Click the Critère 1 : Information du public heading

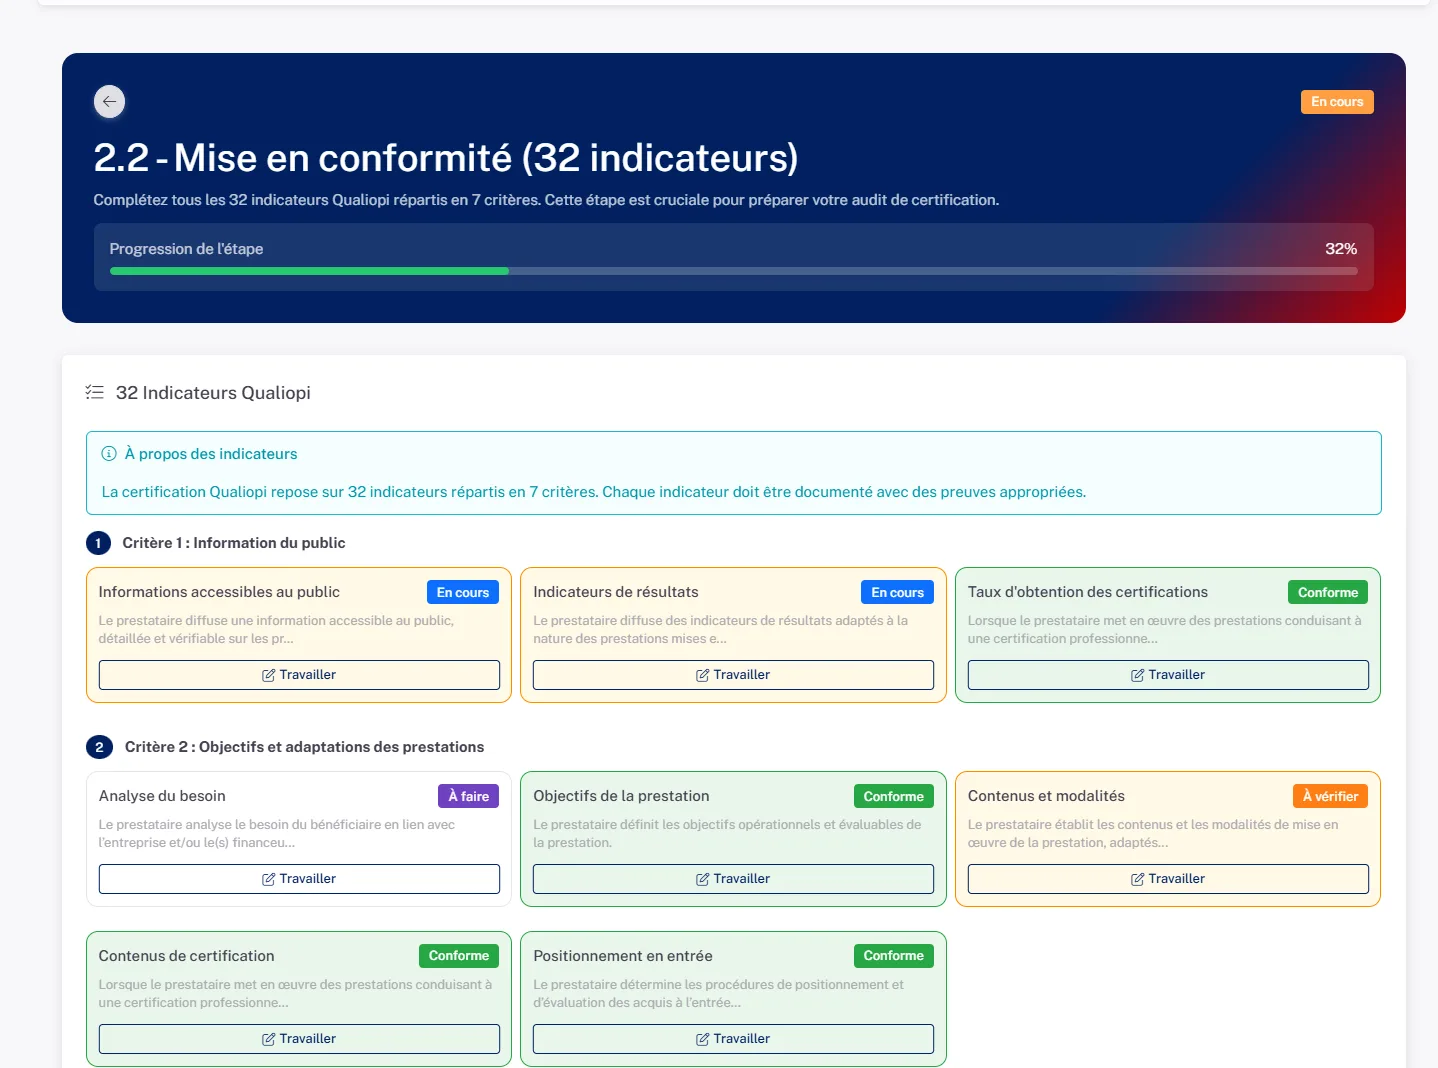(234, 543)
